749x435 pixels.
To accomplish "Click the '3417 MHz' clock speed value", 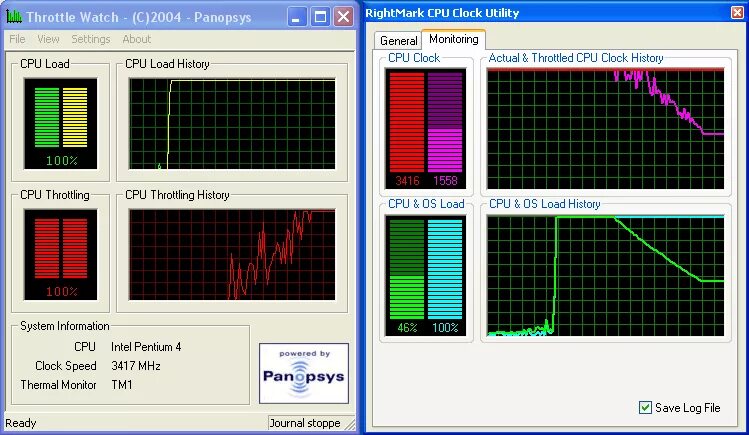I will [x=136, y=366].
